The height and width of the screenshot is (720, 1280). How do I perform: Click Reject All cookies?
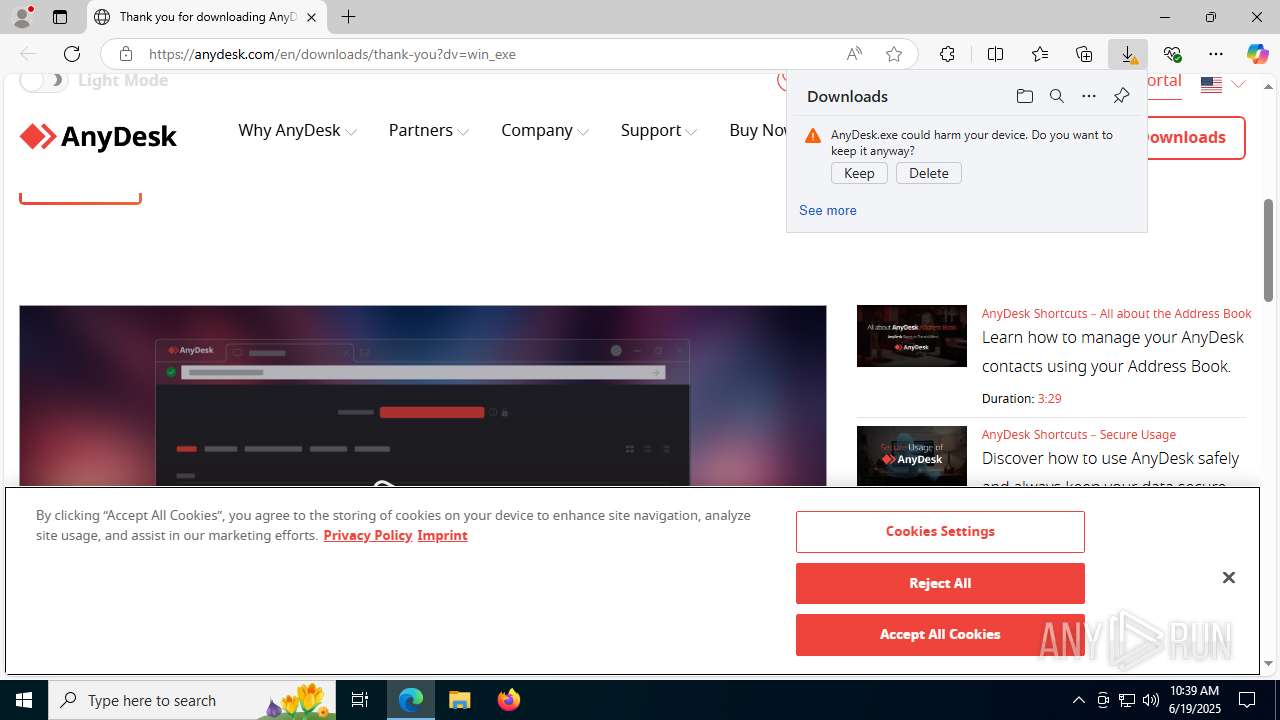[x=940, y=583]
